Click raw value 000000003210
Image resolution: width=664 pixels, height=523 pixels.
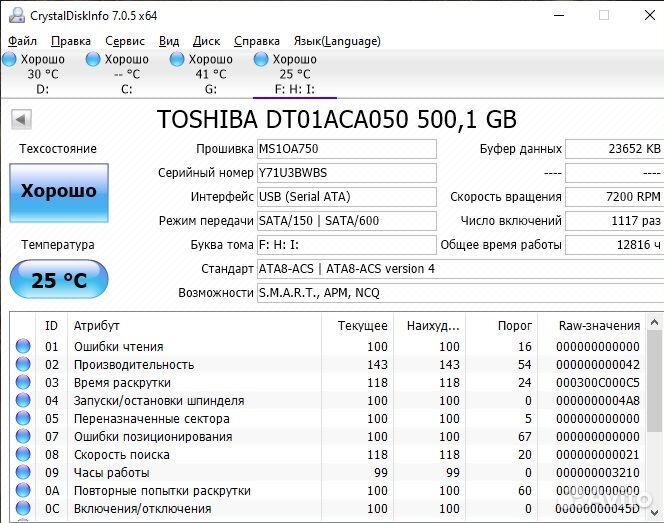pyautogui.click(x=598, y=473)
